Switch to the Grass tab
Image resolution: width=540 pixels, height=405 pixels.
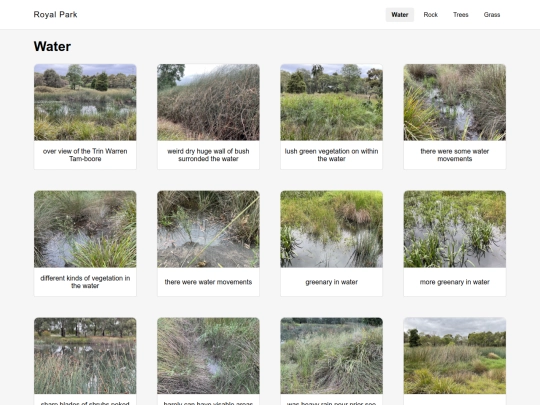(492, 15)
